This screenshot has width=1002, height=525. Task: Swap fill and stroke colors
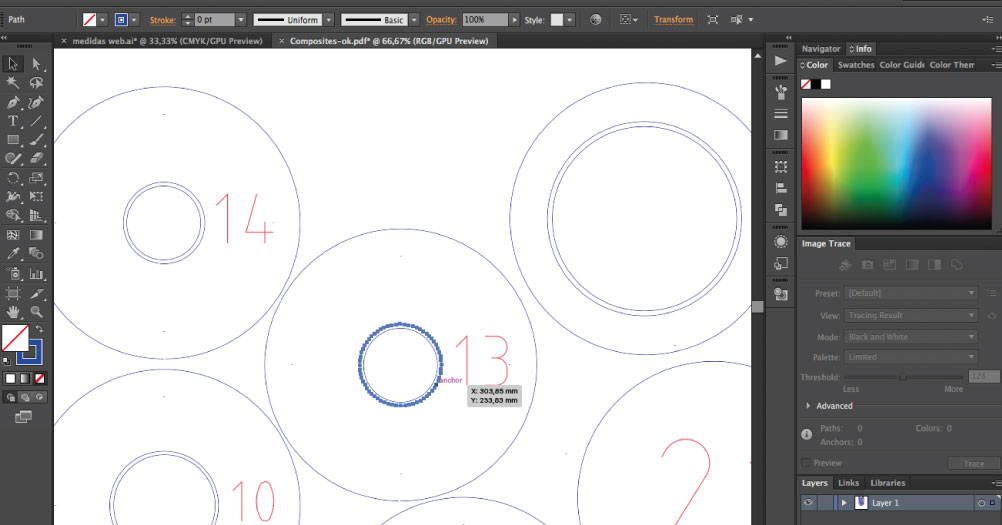(x=40, y=328)
